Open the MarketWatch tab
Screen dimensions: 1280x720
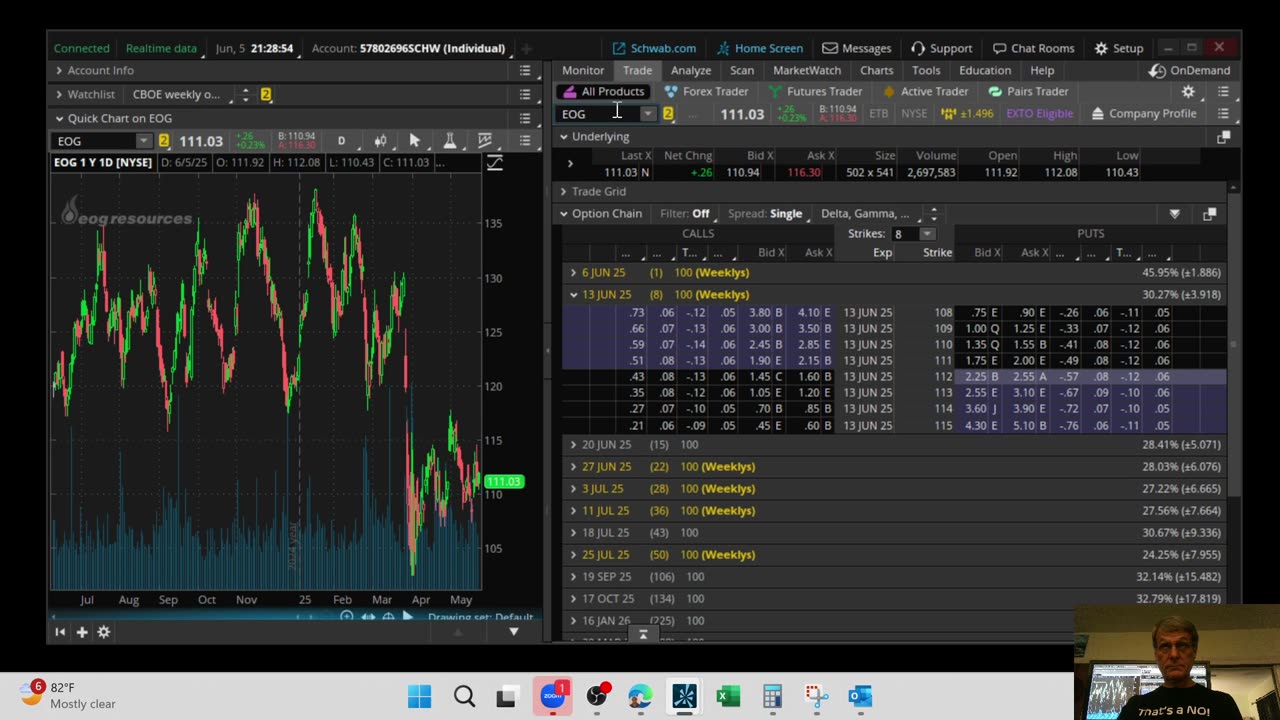coord(806,71)
